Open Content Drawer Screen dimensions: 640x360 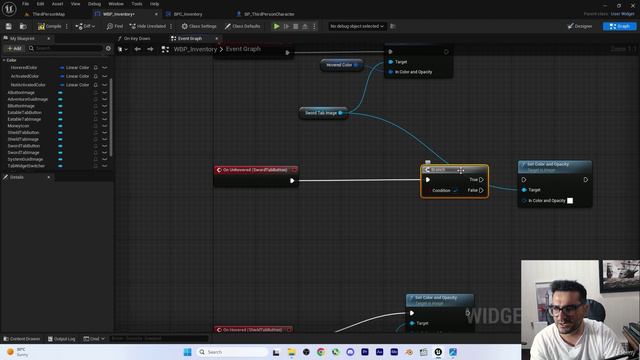(x=22, y=339)
